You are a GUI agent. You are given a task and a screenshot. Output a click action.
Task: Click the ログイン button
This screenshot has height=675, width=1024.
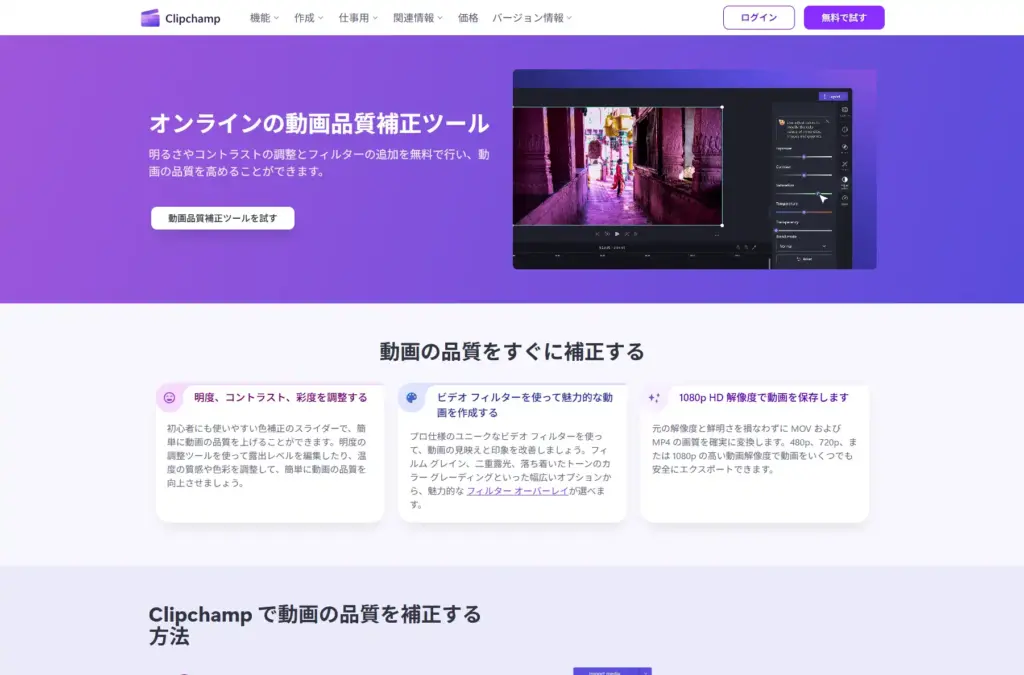[759, 18]
